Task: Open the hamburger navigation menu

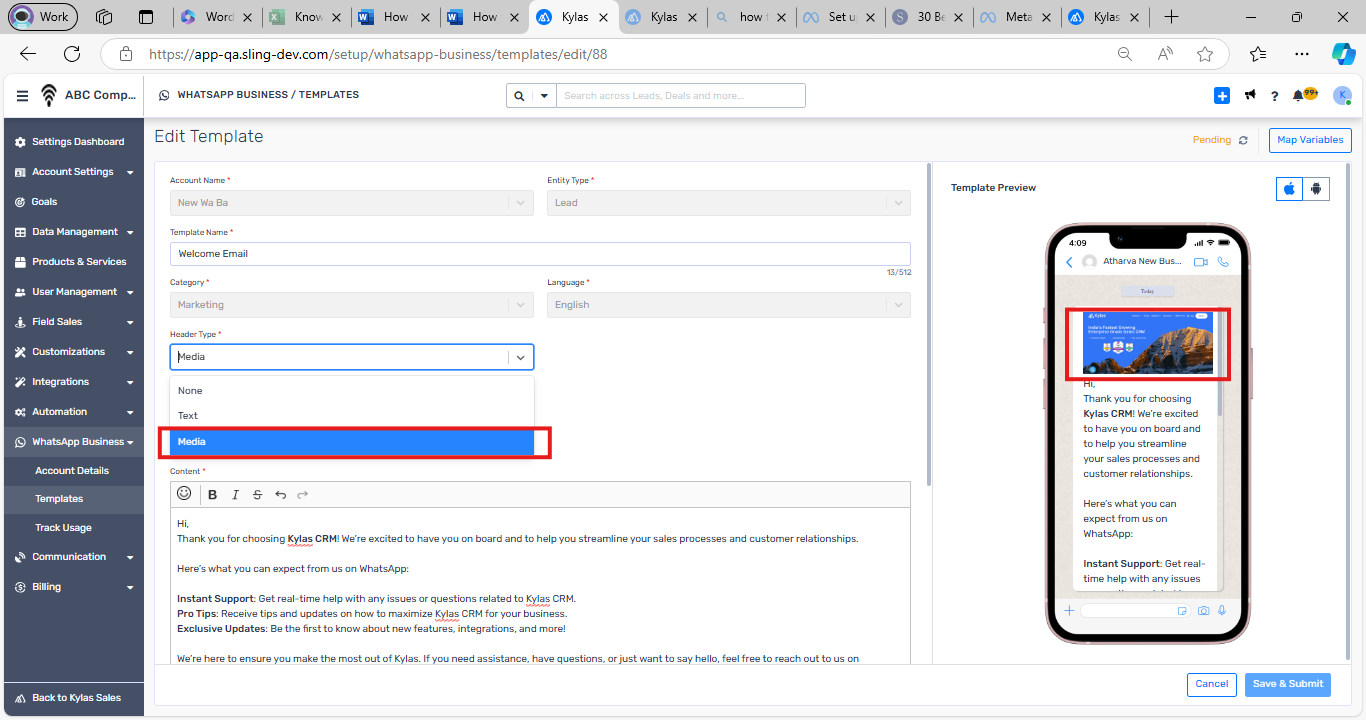Action: (x=22, y=96)
